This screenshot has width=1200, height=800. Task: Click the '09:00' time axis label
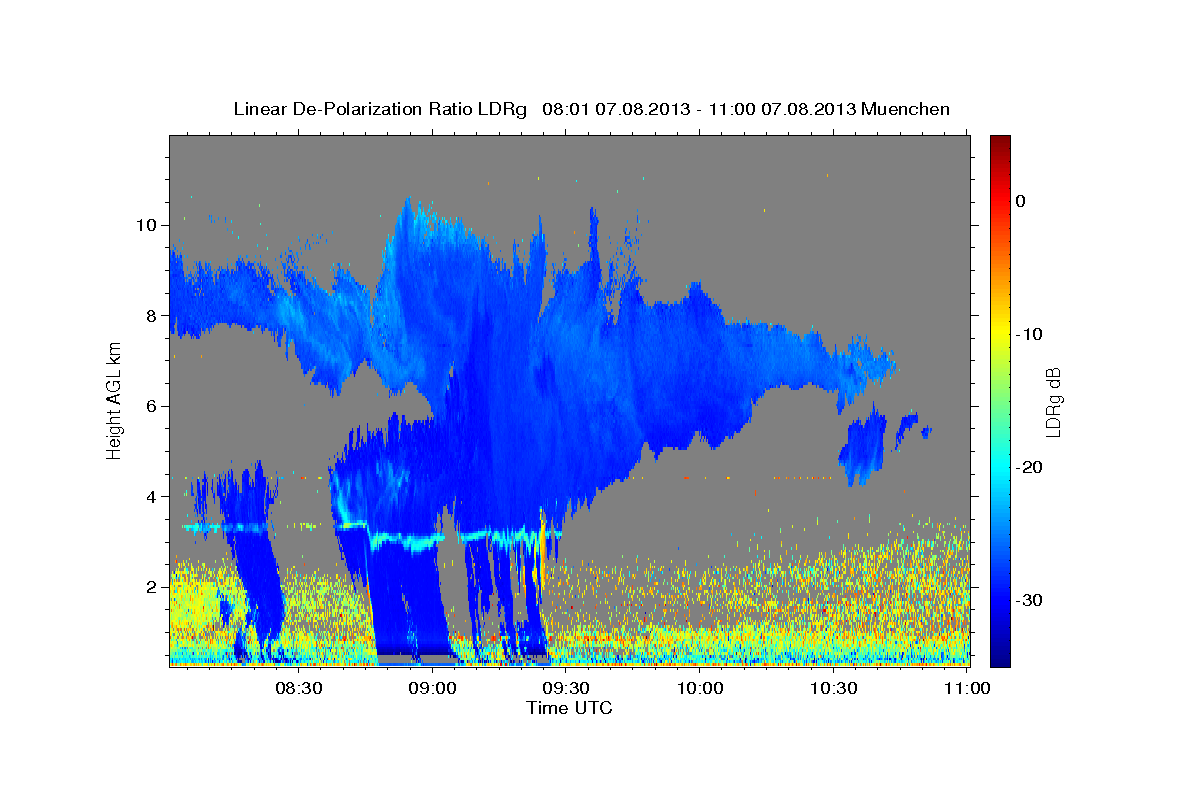tap(433, 688)
